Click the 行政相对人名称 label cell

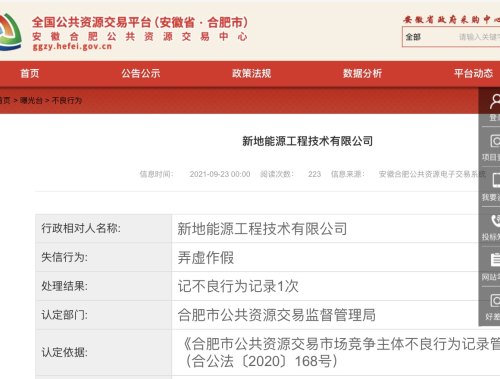click(x=104, y=228)
